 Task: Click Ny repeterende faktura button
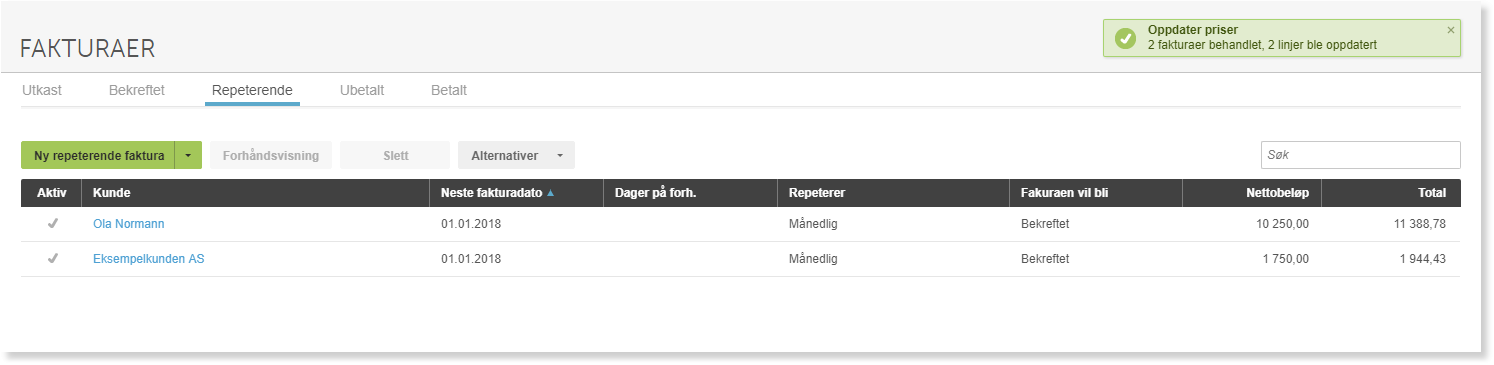tap(98, 155)
